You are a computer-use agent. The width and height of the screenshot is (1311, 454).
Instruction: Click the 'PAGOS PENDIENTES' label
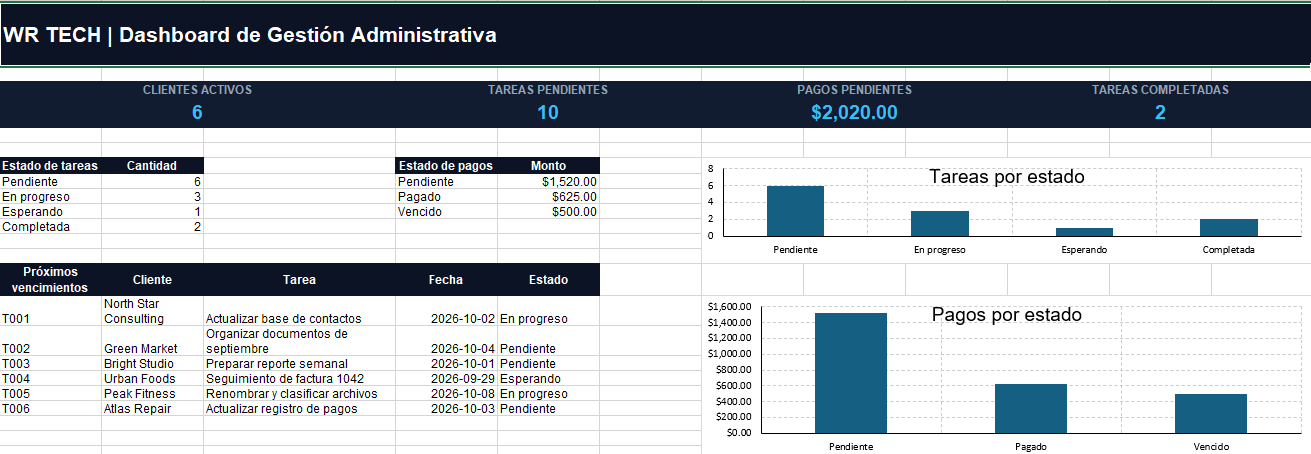[x=854, y=89]
